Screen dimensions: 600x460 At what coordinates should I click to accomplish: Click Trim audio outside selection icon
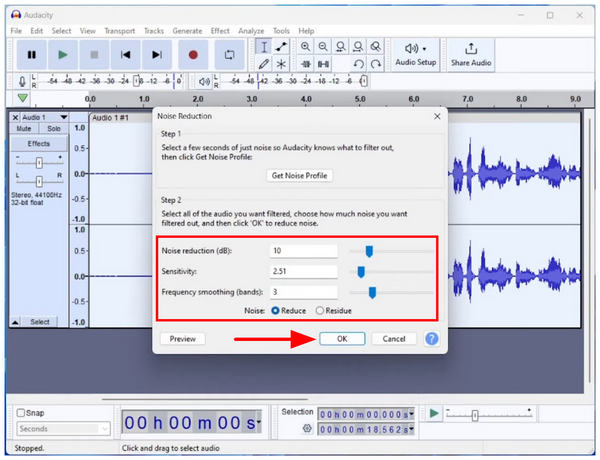[x=305, y=64]
